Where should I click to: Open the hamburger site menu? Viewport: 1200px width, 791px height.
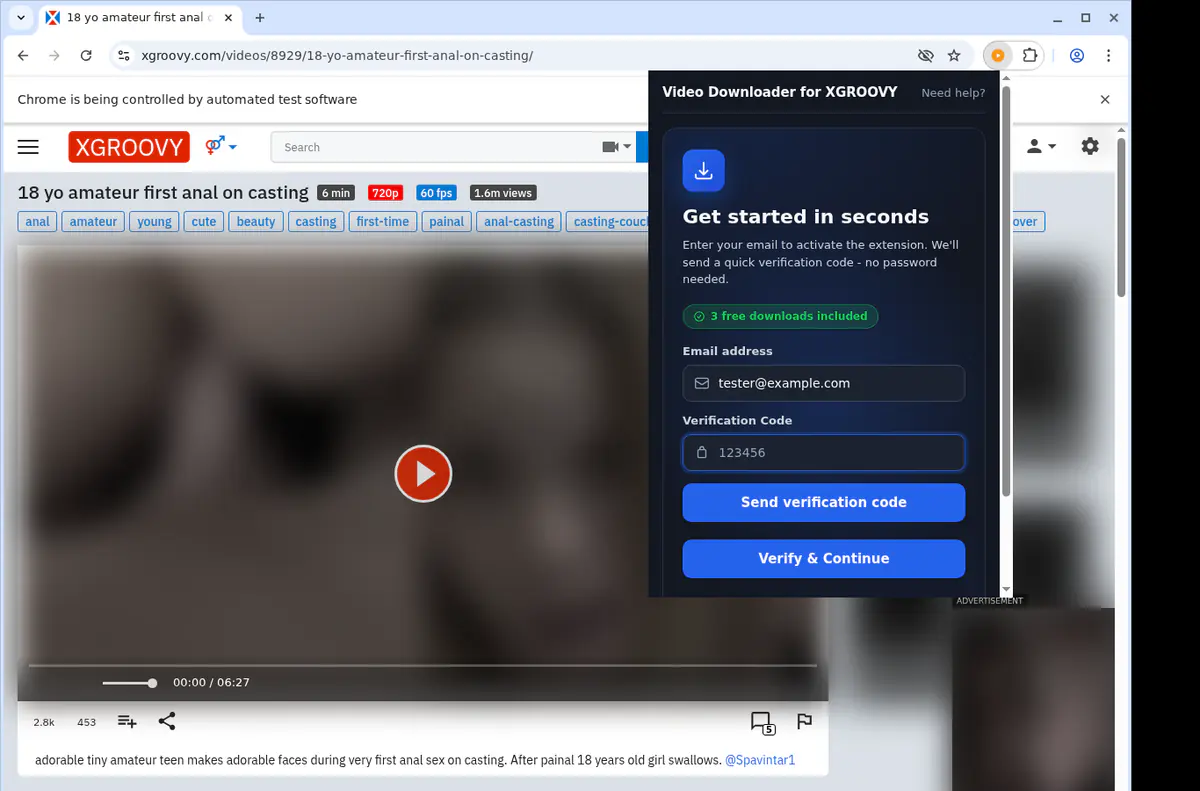[x=28, y=147]
